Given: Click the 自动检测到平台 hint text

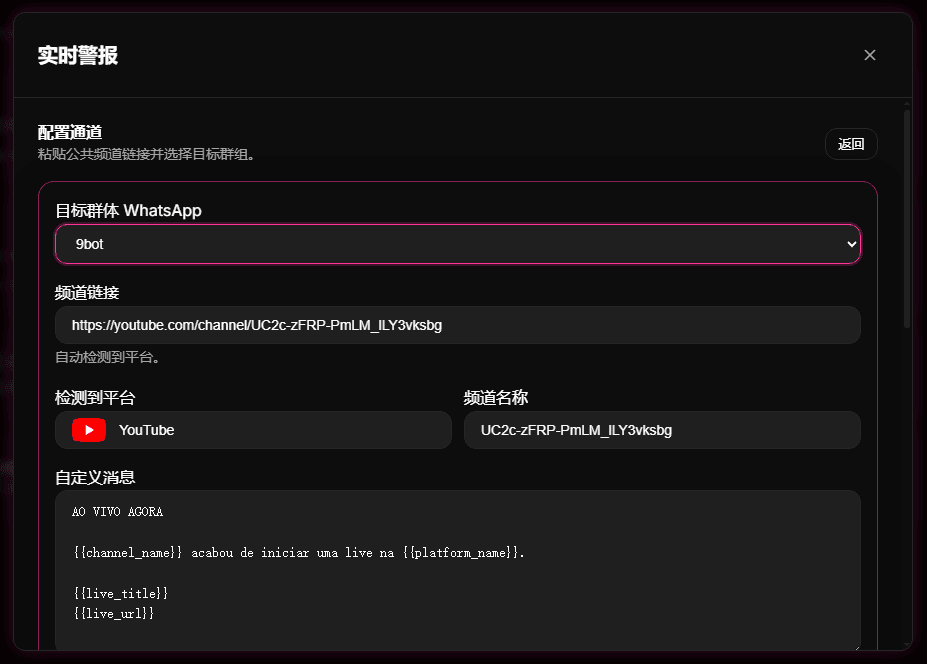Looking at the screenshot, I should (x=107, y=357).
